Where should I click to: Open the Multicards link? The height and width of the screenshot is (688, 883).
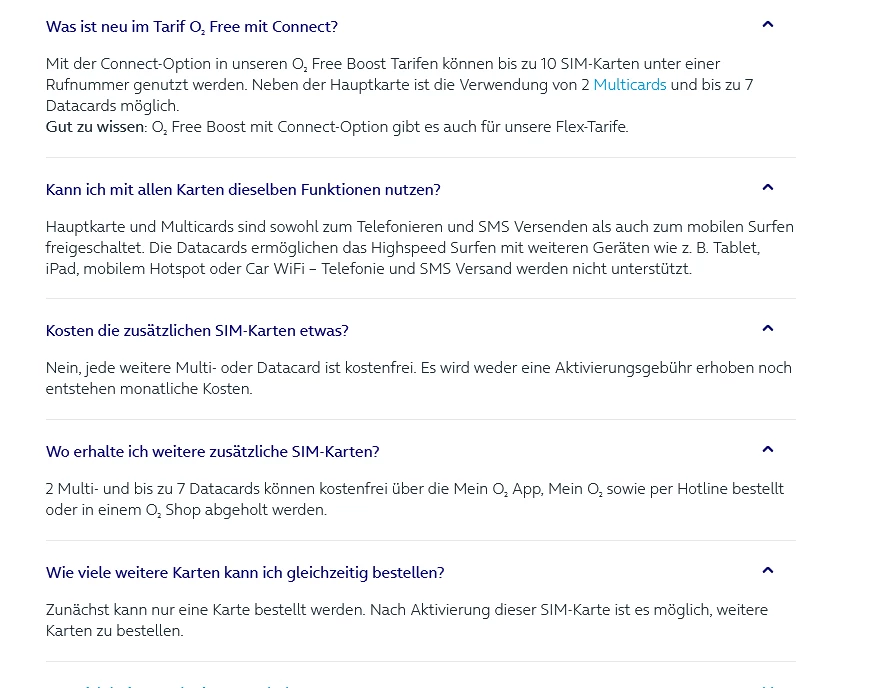[629, 85]
